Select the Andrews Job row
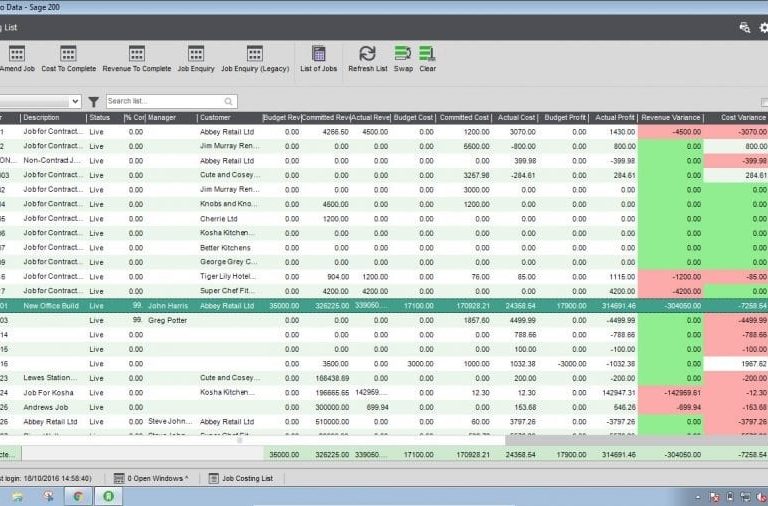The width and height of the screenshot is (768, 506). point(384,407)
